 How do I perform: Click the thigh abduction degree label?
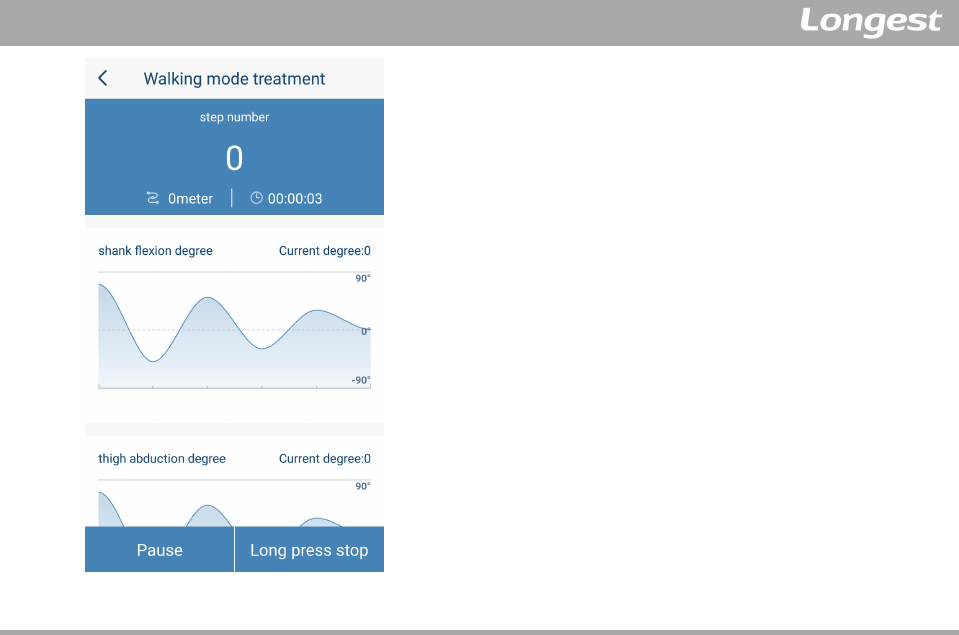(162, 459)
